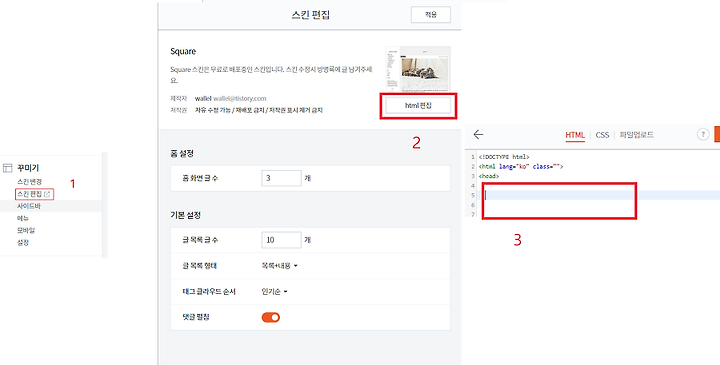720x365 pixels.
Task: Select 사이드바 under 꾸미기
Action: pyautogui.click(x=29, y=206)
